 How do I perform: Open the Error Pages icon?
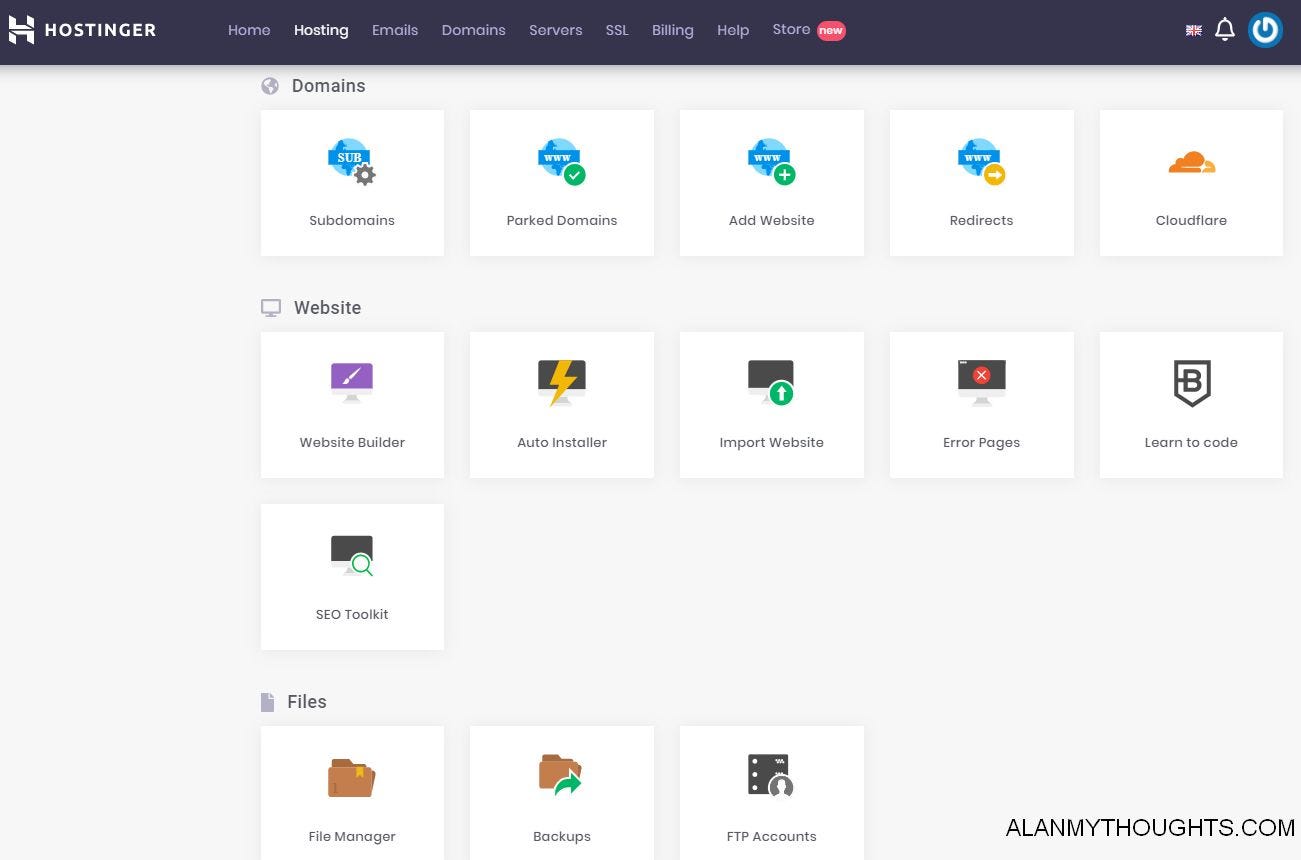982,383
